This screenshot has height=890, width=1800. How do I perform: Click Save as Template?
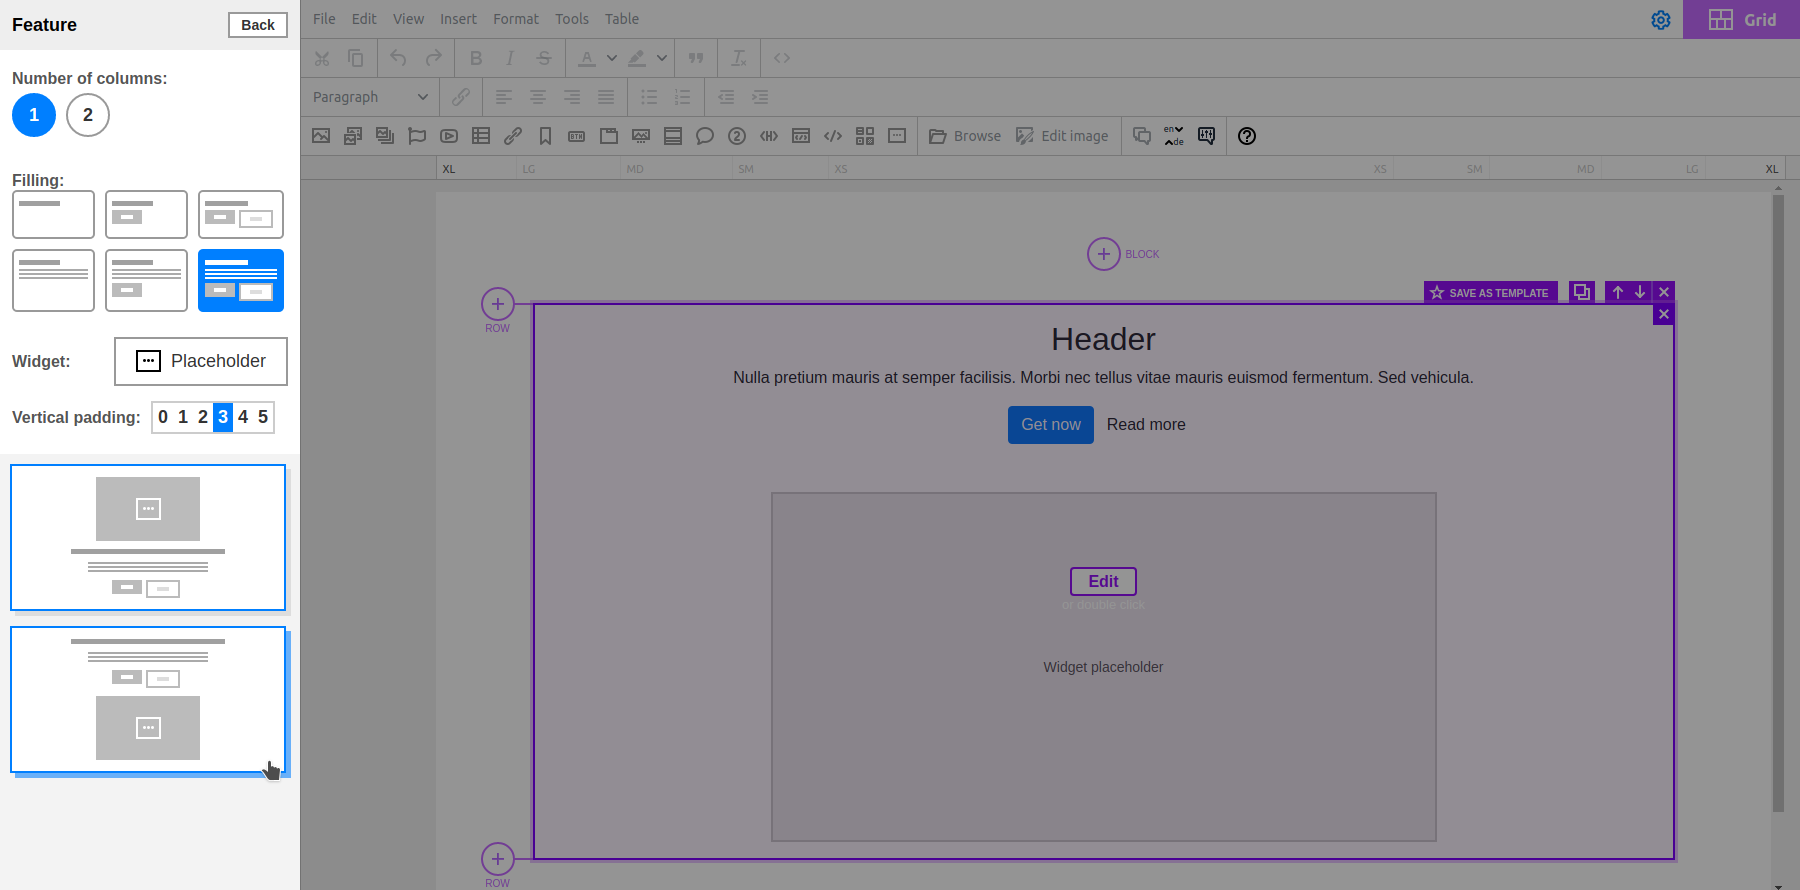click(x=1490, y=293)
